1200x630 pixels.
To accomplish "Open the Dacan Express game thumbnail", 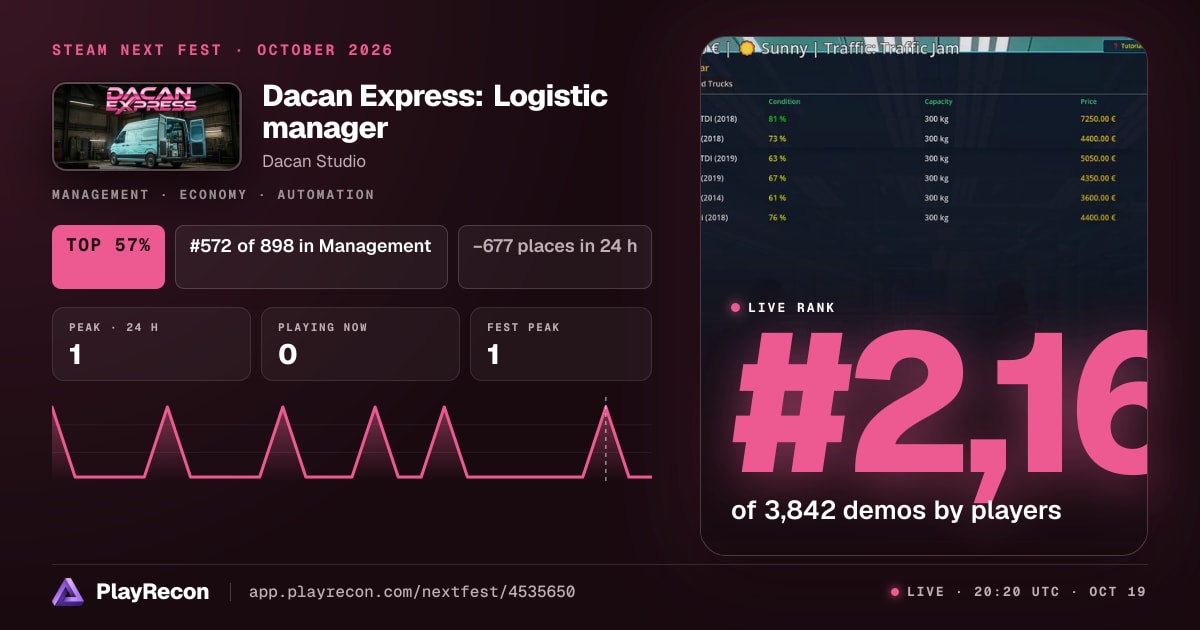I will (x=147, y=126).
